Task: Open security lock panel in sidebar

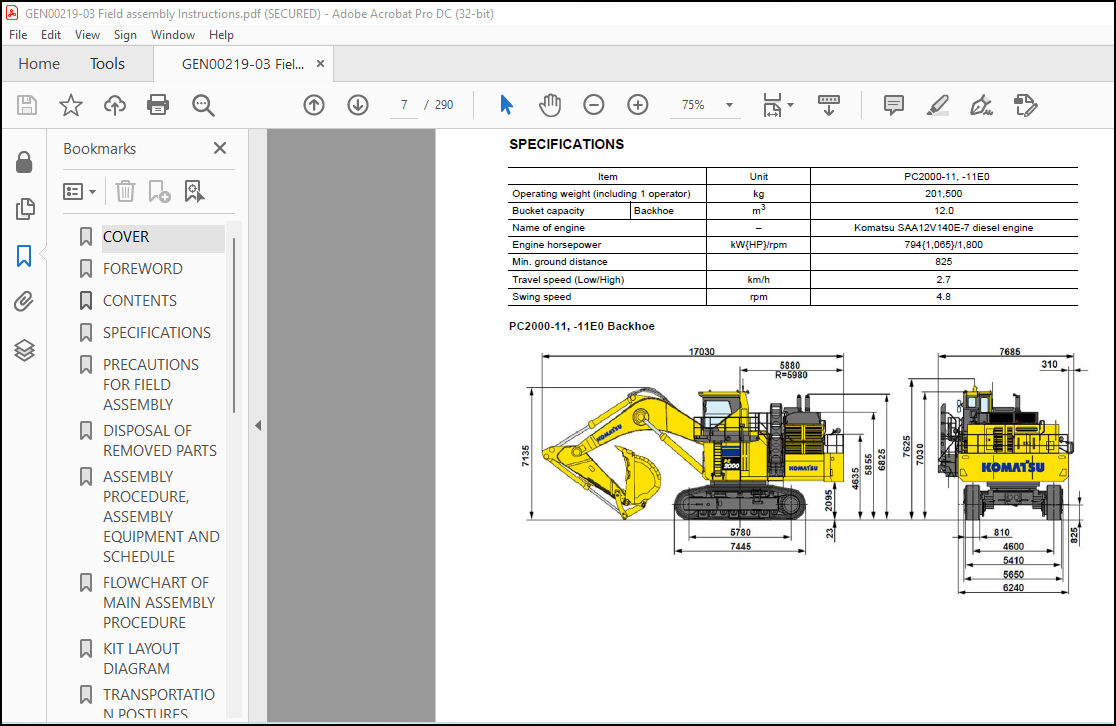Action: 24,162
